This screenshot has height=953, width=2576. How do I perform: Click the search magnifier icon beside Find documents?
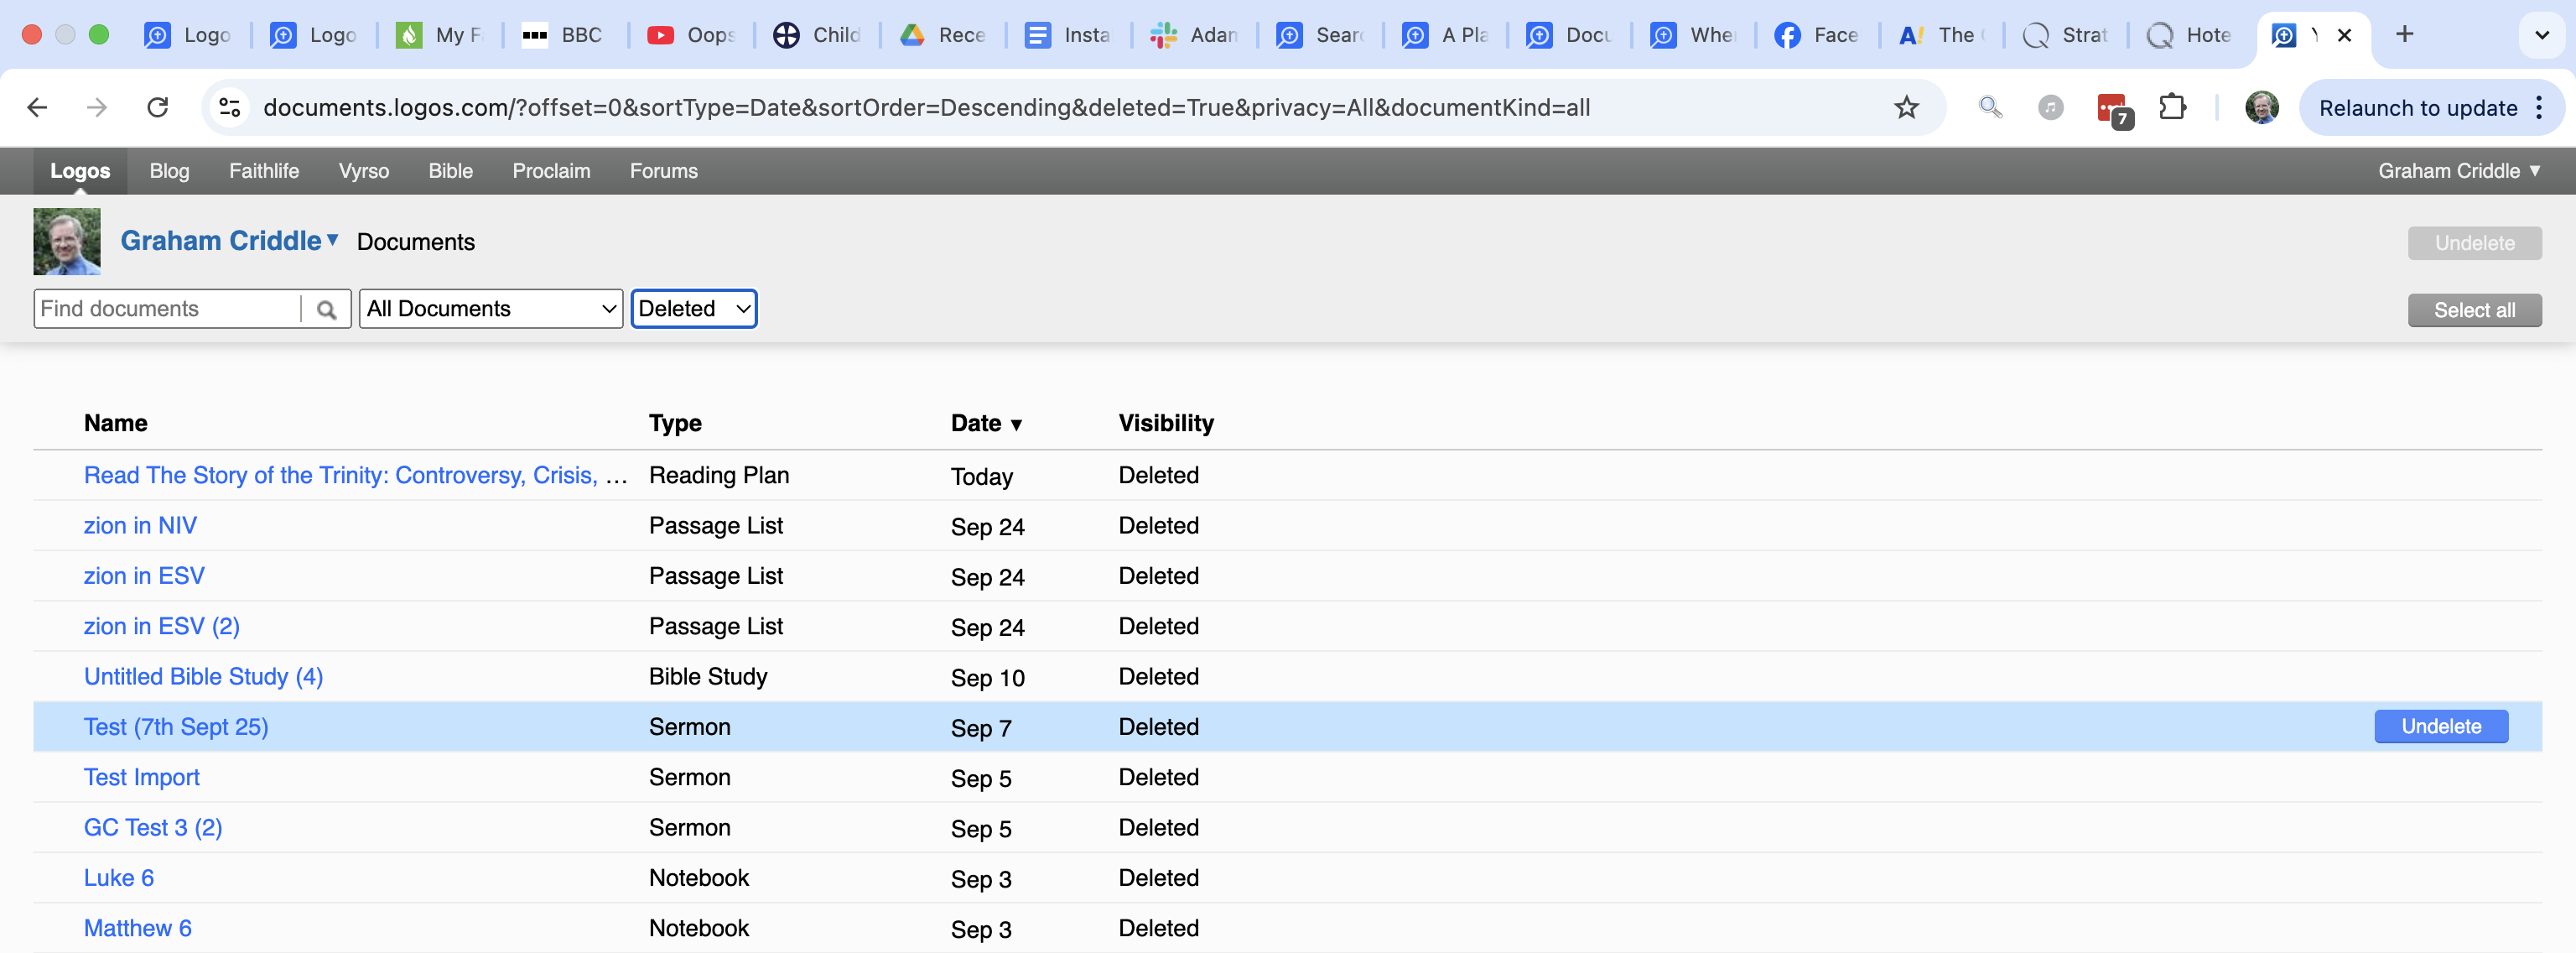(326, 309)
